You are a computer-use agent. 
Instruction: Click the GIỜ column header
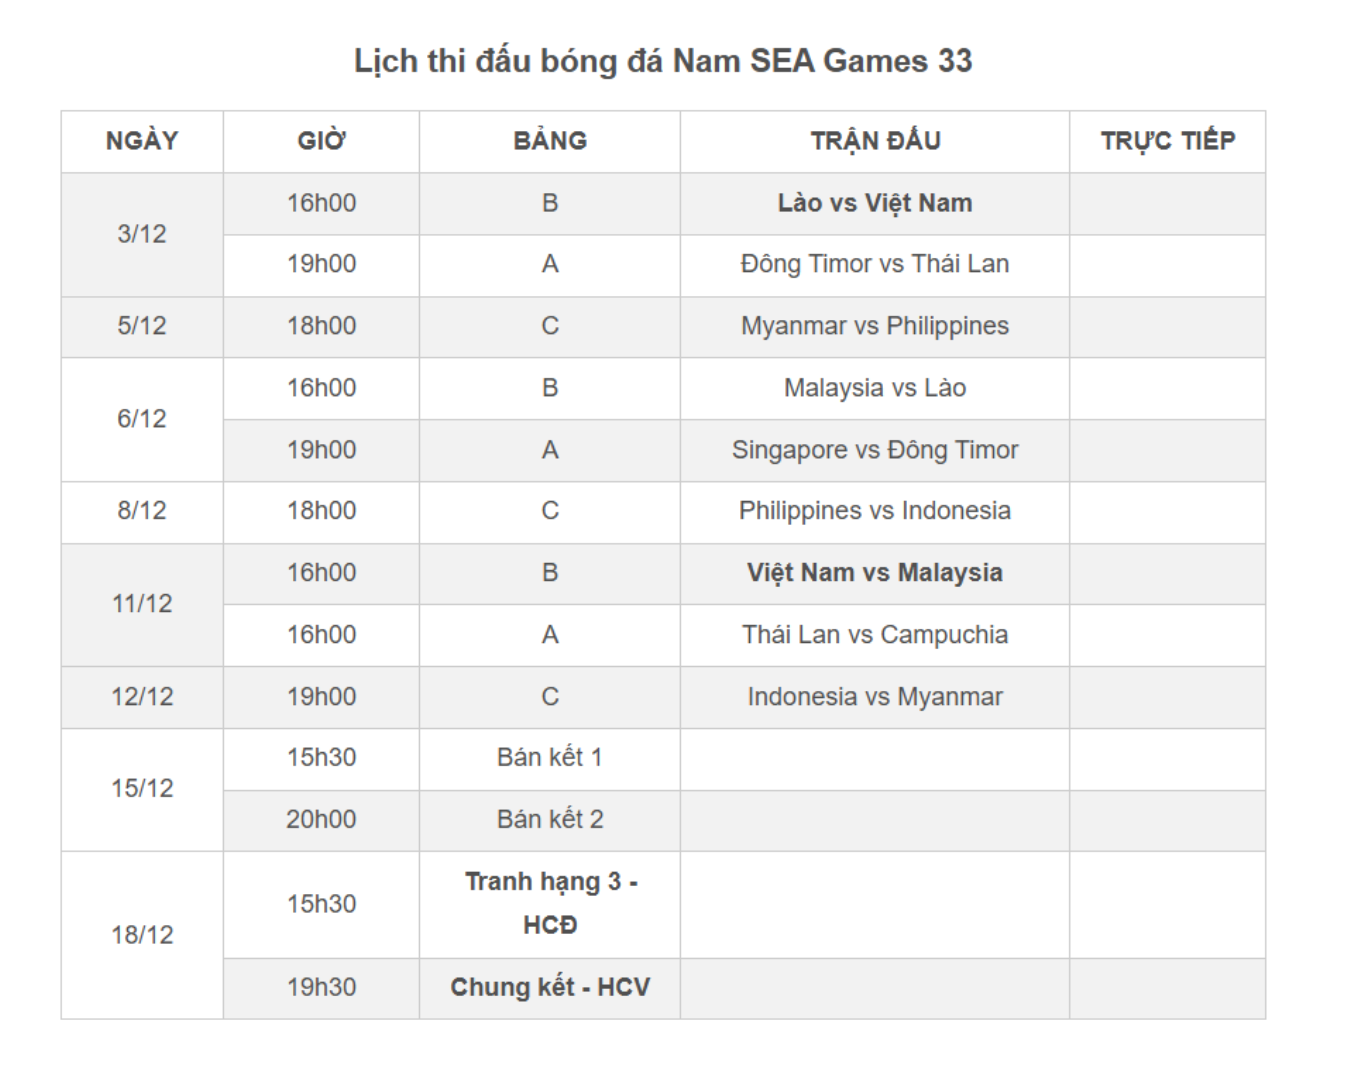point(321,141)
